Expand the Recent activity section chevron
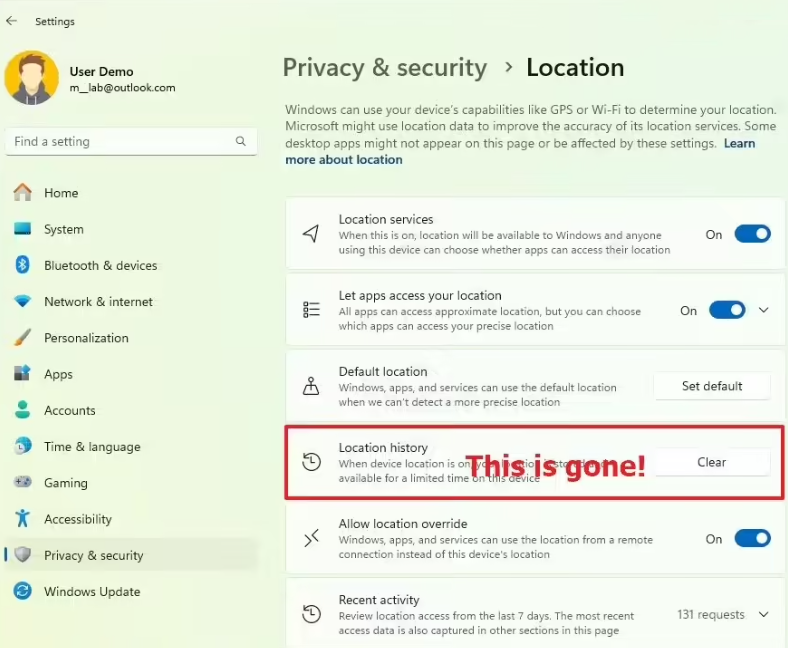The width and height of the screenshot is (788, 648). 764,614
